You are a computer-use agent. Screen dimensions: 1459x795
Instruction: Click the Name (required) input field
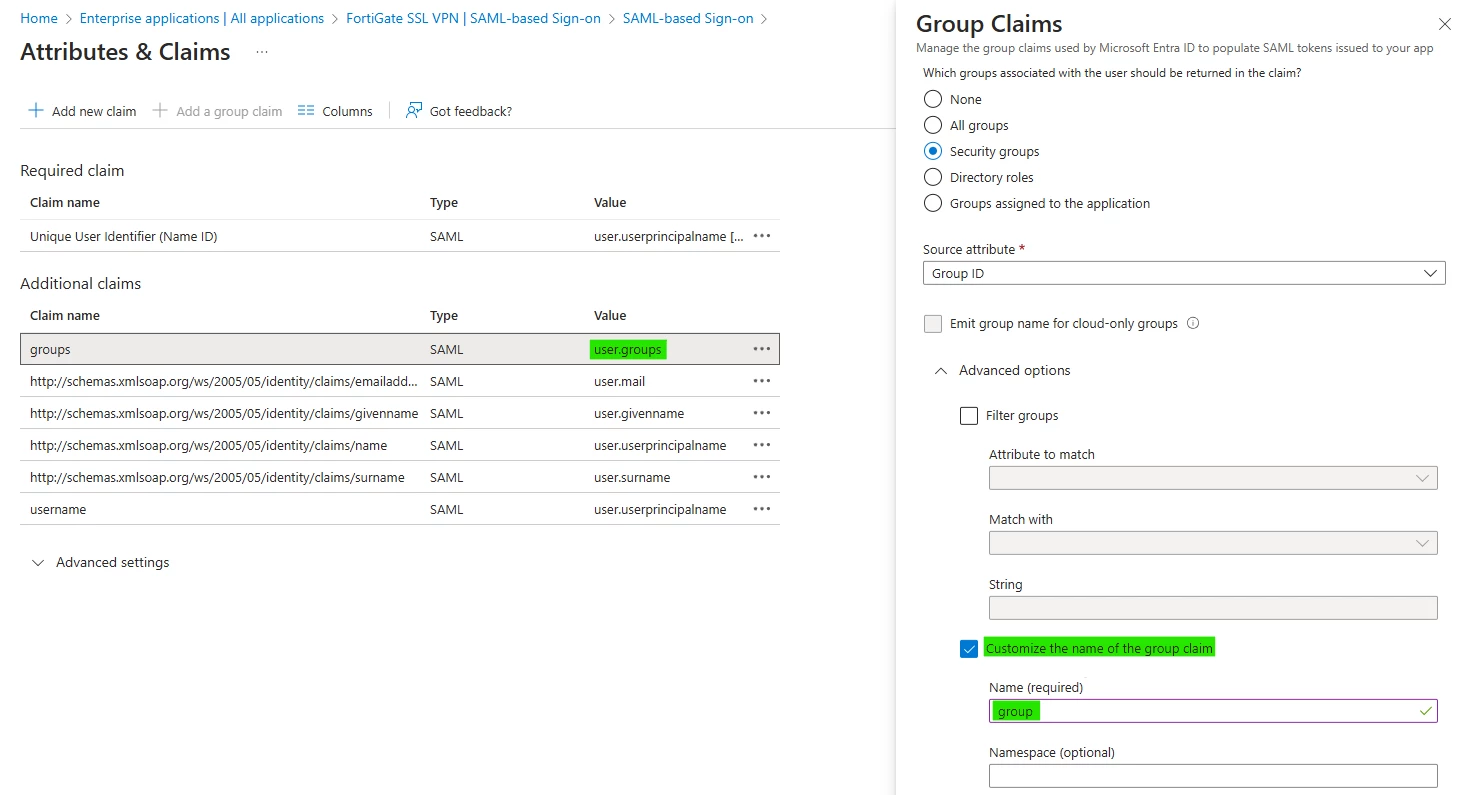[1213, 711]
